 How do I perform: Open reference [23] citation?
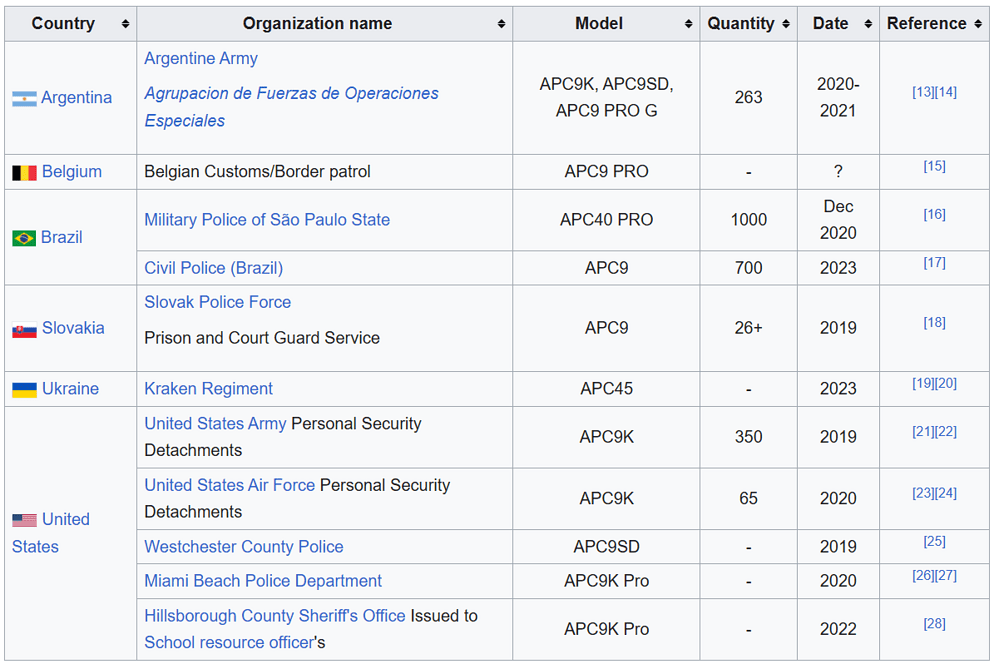pyautogui.click(x=923, y=493)
